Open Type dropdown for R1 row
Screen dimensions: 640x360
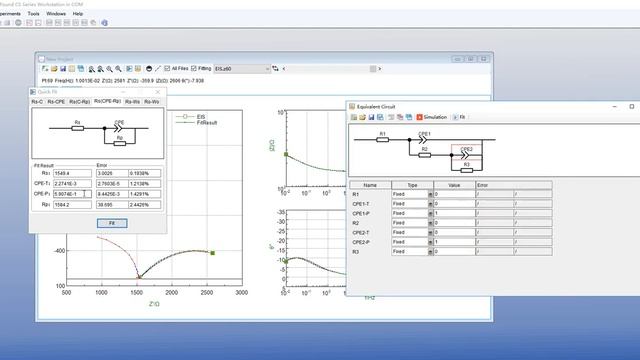[430, 195]
